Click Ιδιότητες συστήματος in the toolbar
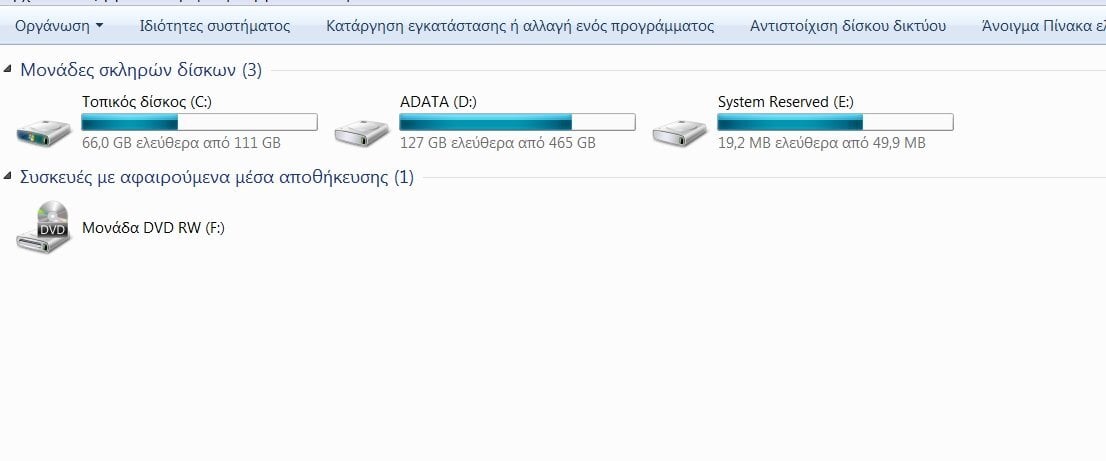 (x=215, y=26)
